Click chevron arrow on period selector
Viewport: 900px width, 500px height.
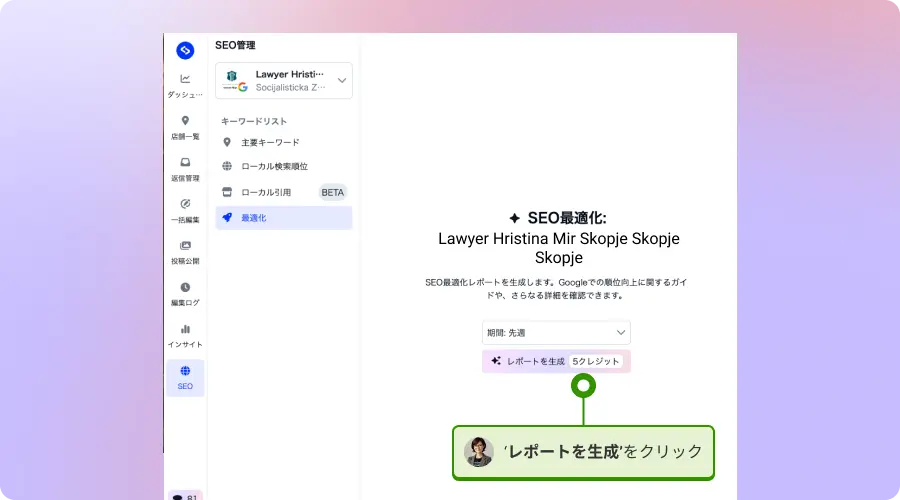point(621,333)
